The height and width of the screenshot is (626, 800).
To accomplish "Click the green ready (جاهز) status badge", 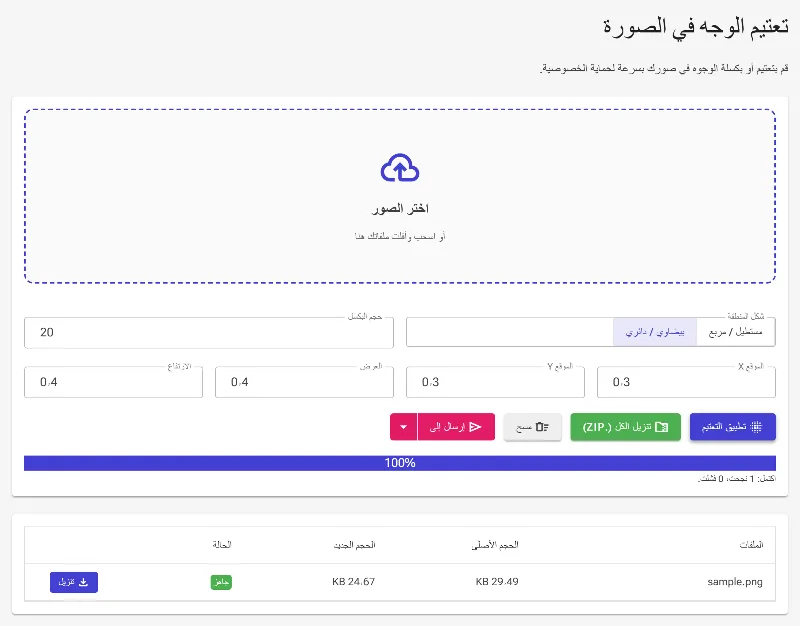I will coord(221,582).
